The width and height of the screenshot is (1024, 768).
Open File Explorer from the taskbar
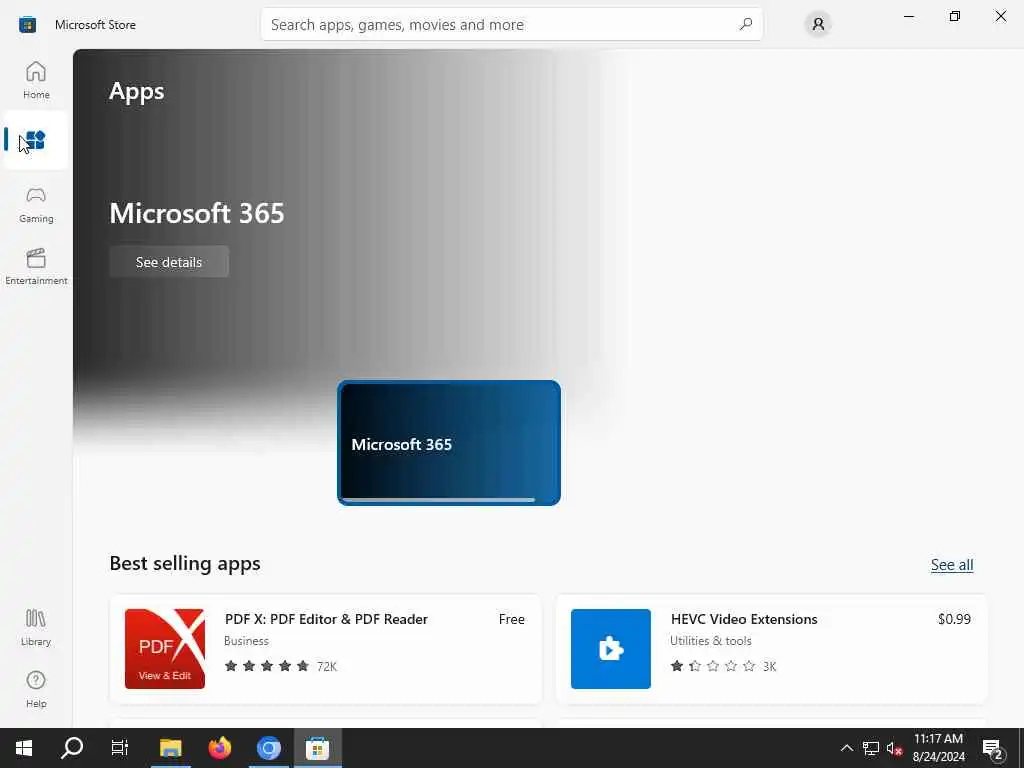pyautogui.click(x=170, y=748)
